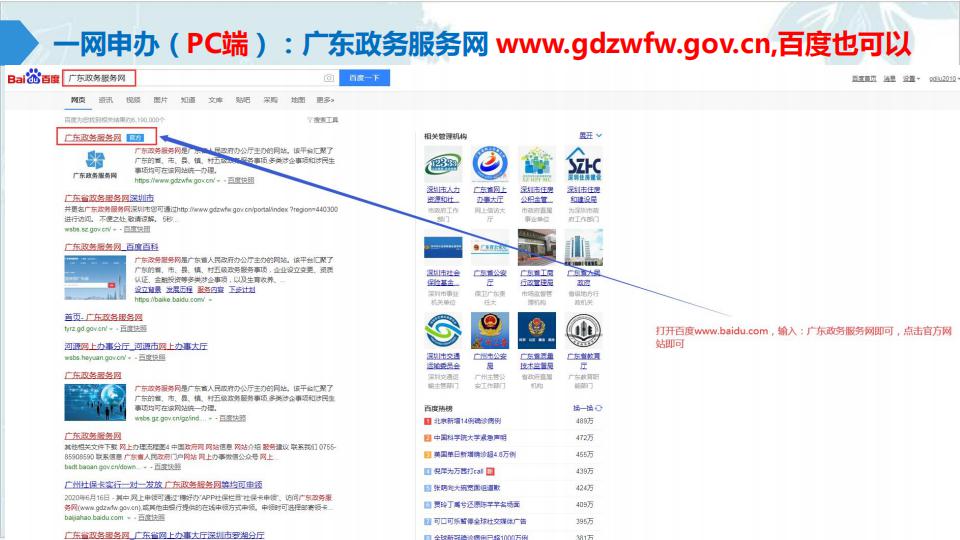The height and width of the screenshot is (540, 960).
Task: Click the globe network result thumbnail
Action: 95,402
